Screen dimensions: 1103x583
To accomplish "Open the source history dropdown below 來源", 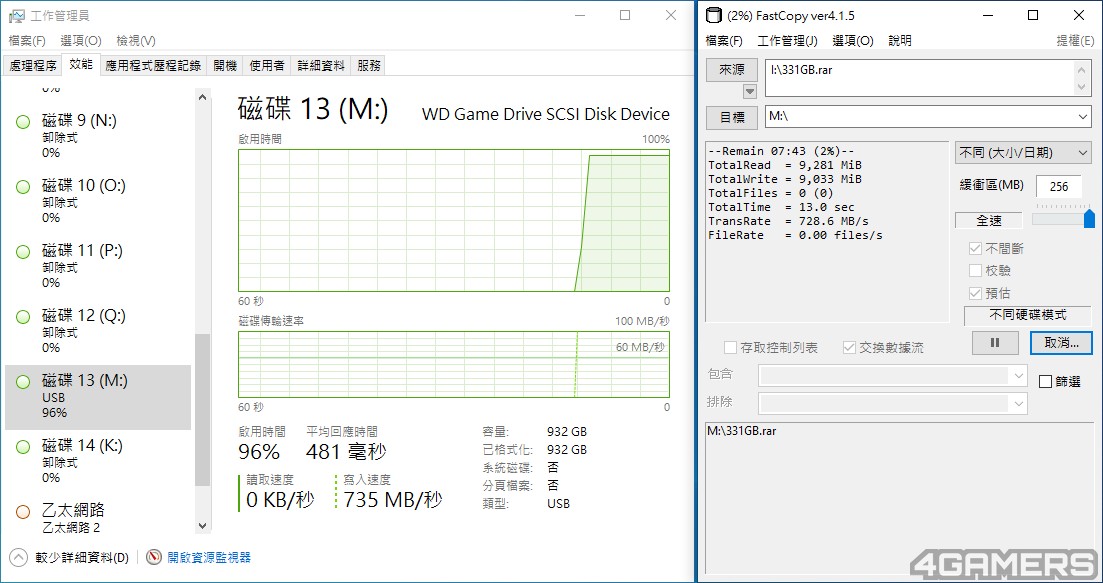I will point(750,91).
